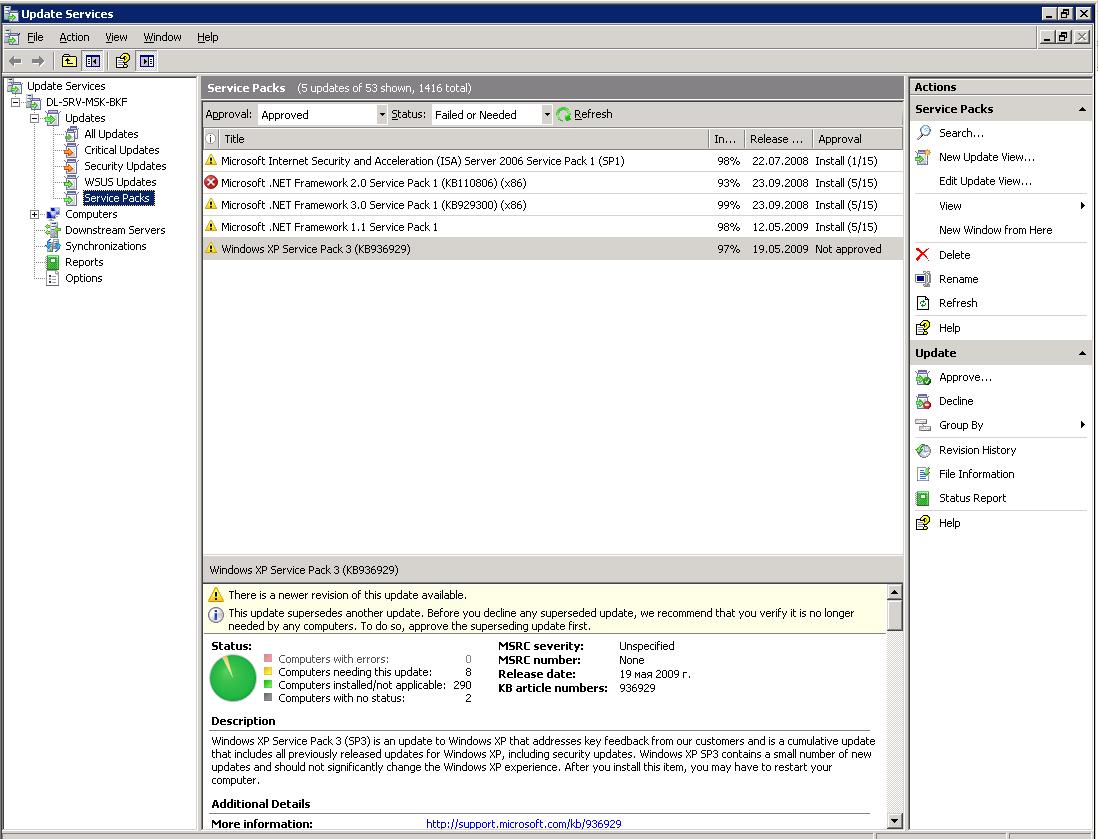The height and width of the screenshot is (839, 1098).
Task: Click the green status pie chart
Action: [x=233, y=678]
